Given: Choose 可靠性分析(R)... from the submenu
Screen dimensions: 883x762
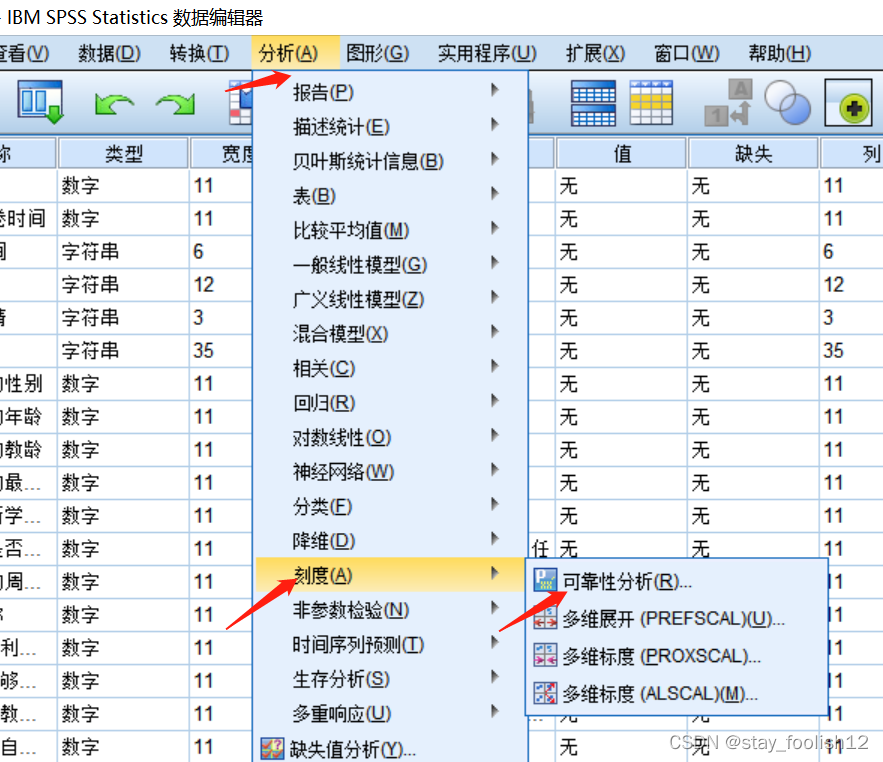Looking at the screenshot, I should click(x=677, y=581).
